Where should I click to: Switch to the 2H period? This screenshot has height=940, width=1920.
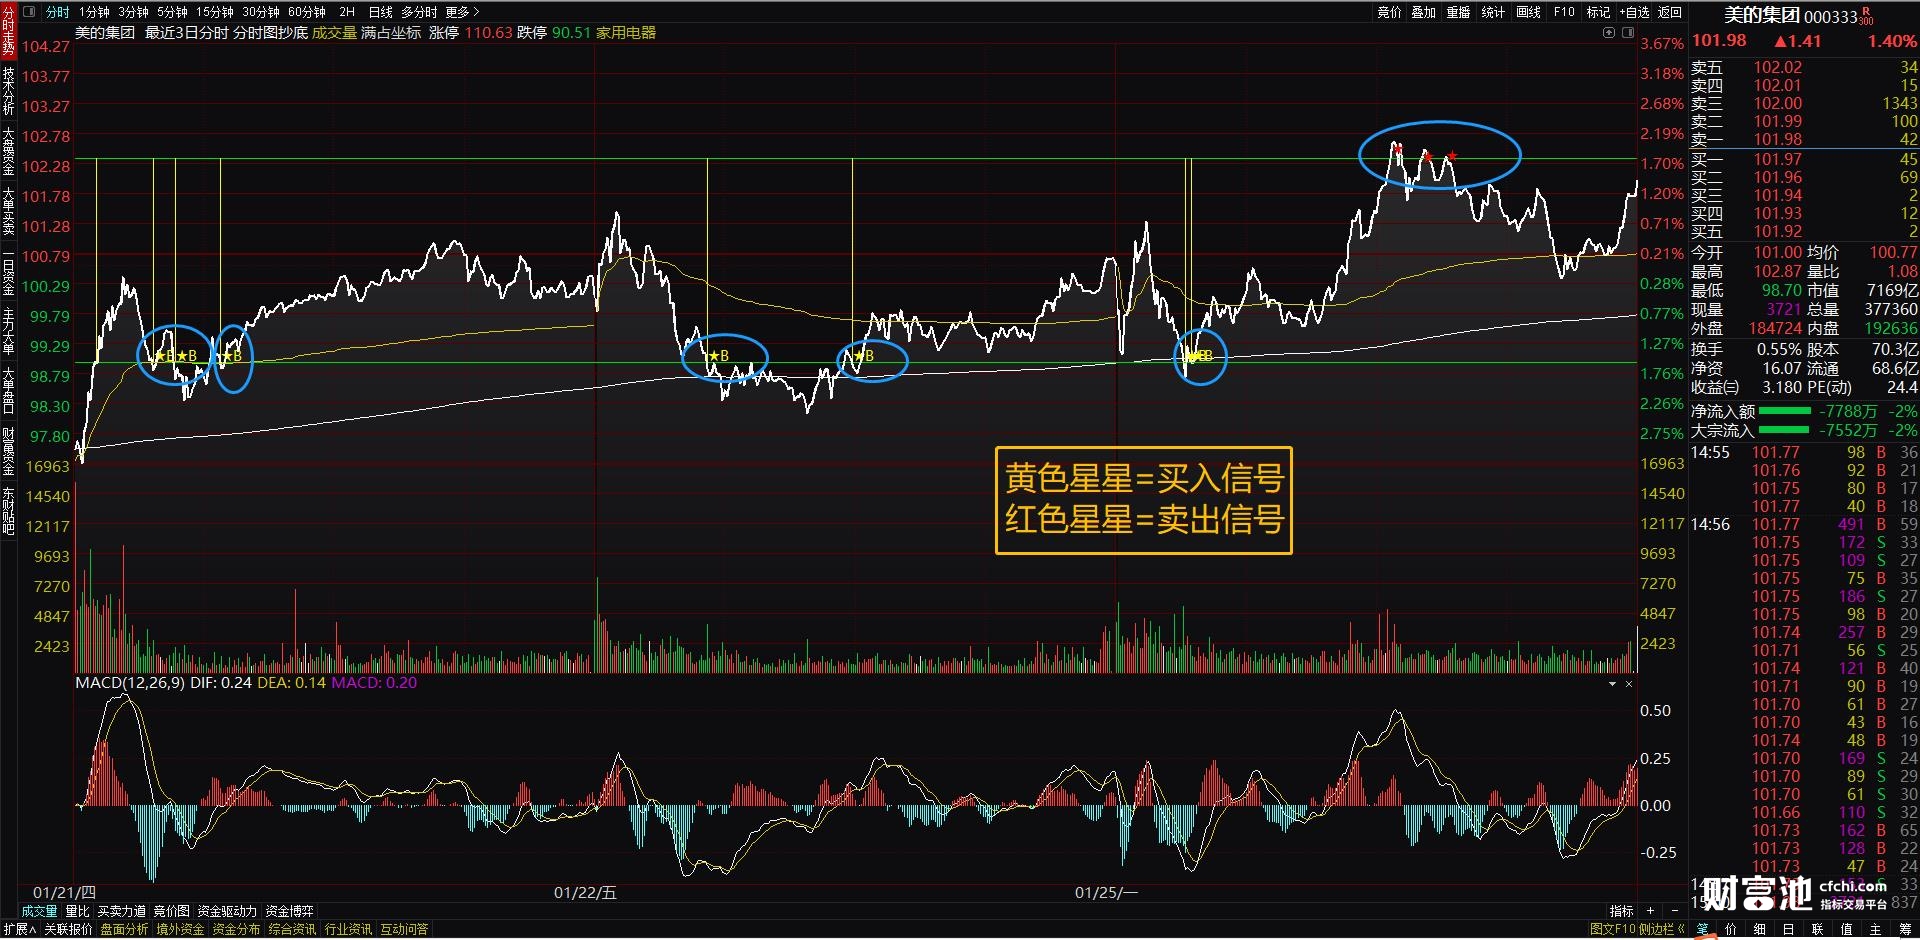[347, 12]
